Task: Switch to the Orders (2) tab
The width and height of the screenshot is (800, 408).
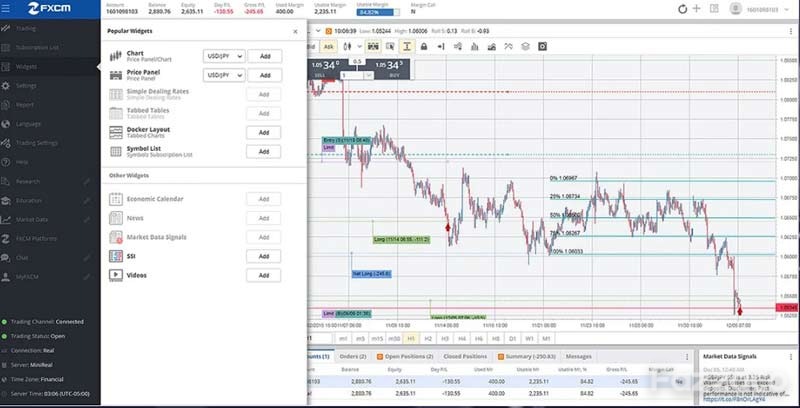Action: (x=353, y=356)
